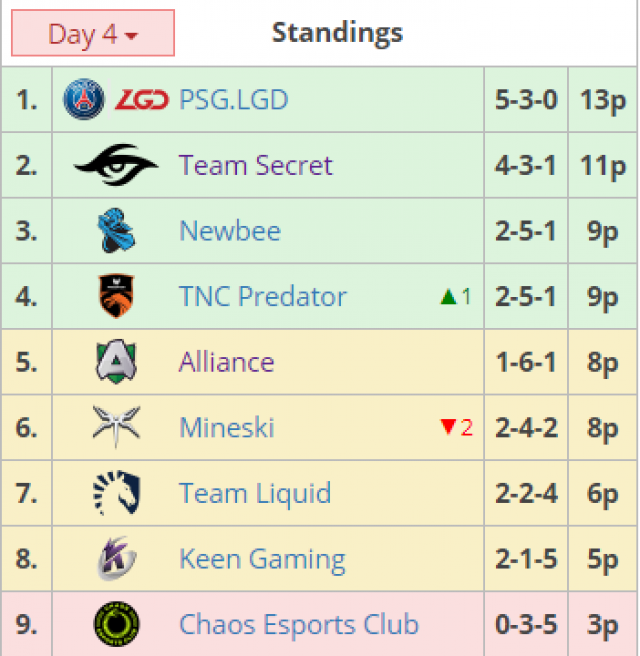Open the PSG.LGD team link

[233, 100]
